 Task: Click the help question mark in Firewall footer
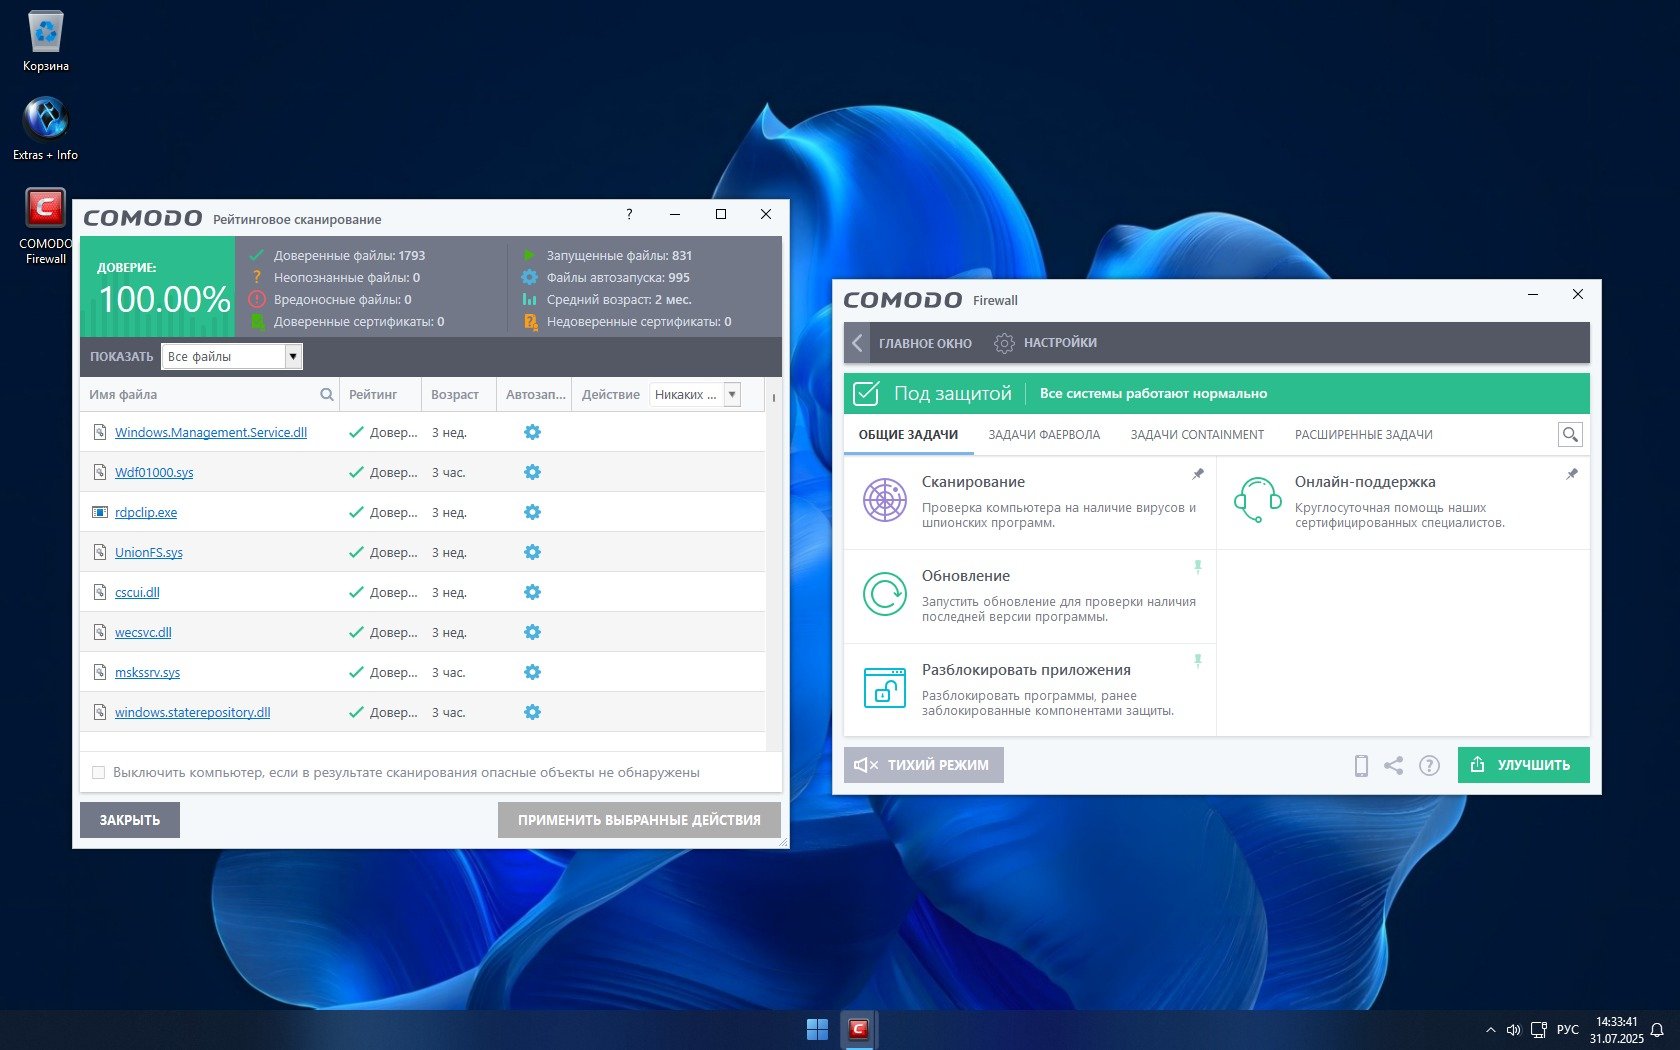click(1430, 766)
